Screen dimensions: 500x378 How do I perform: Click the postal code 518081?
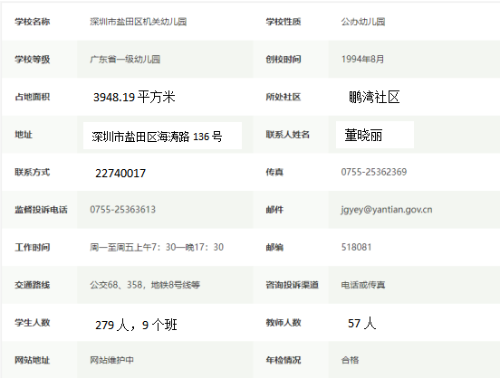356,247
